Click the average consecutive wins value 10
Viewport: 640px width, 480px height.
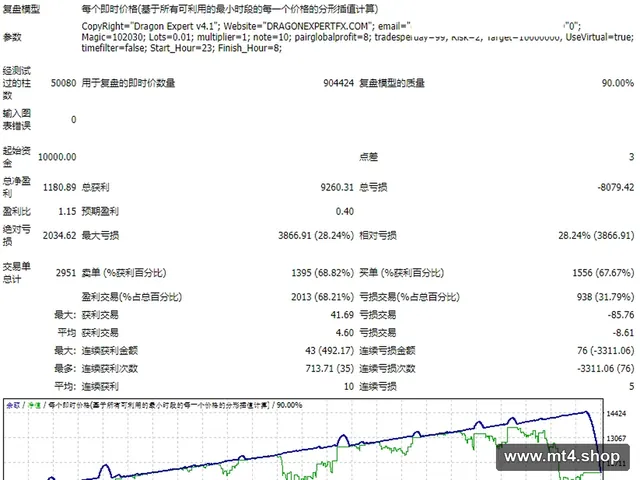pos(349,387)
